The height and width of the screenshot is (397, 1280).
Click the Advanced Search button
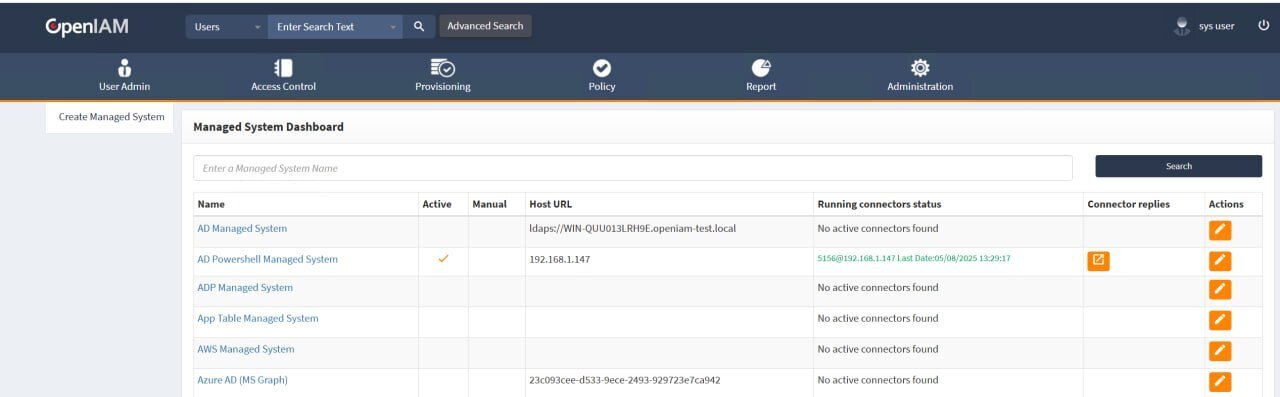pyautogui.click(x=485, y=26)
